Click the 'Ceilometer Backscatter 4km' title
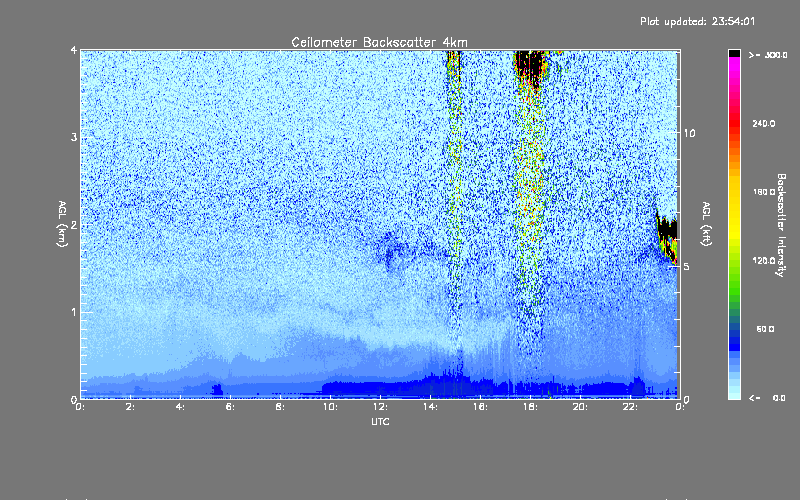Viewport: 800px width, 500px height. click(379, 42)
